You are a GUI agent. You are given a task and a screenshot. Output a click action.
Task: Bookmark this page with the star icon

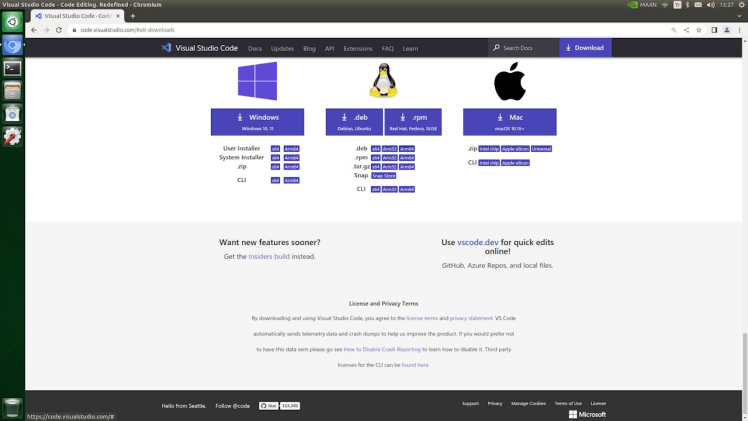[698, 30]
